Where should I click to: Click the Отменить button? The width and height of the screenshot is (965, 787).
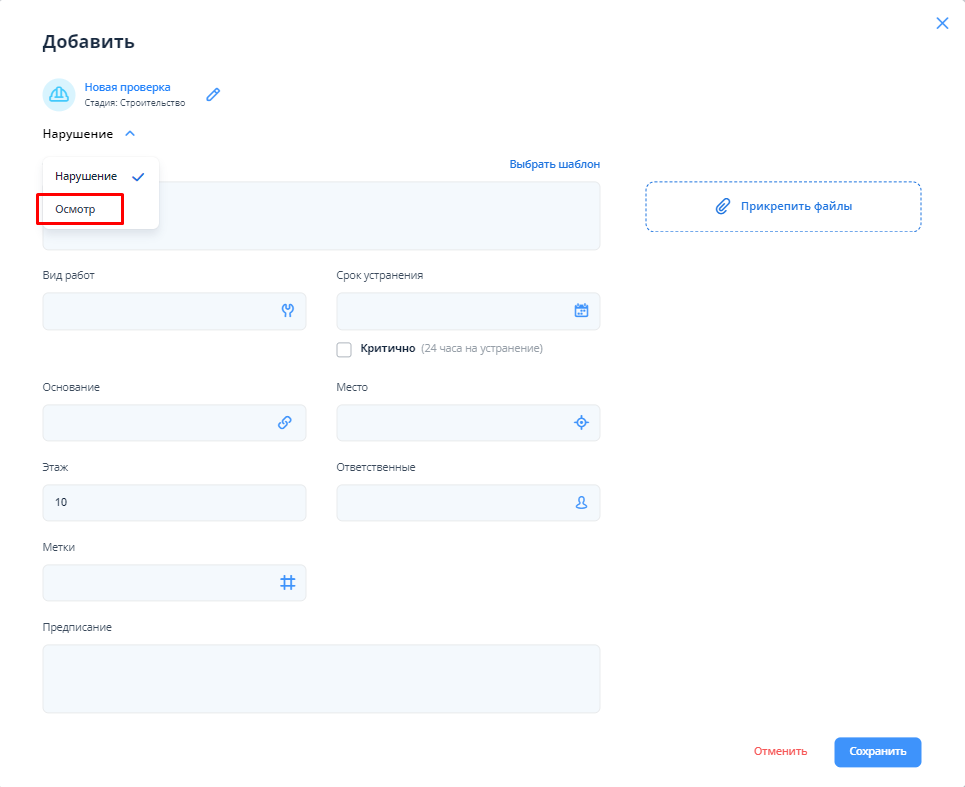coord(780,752)
